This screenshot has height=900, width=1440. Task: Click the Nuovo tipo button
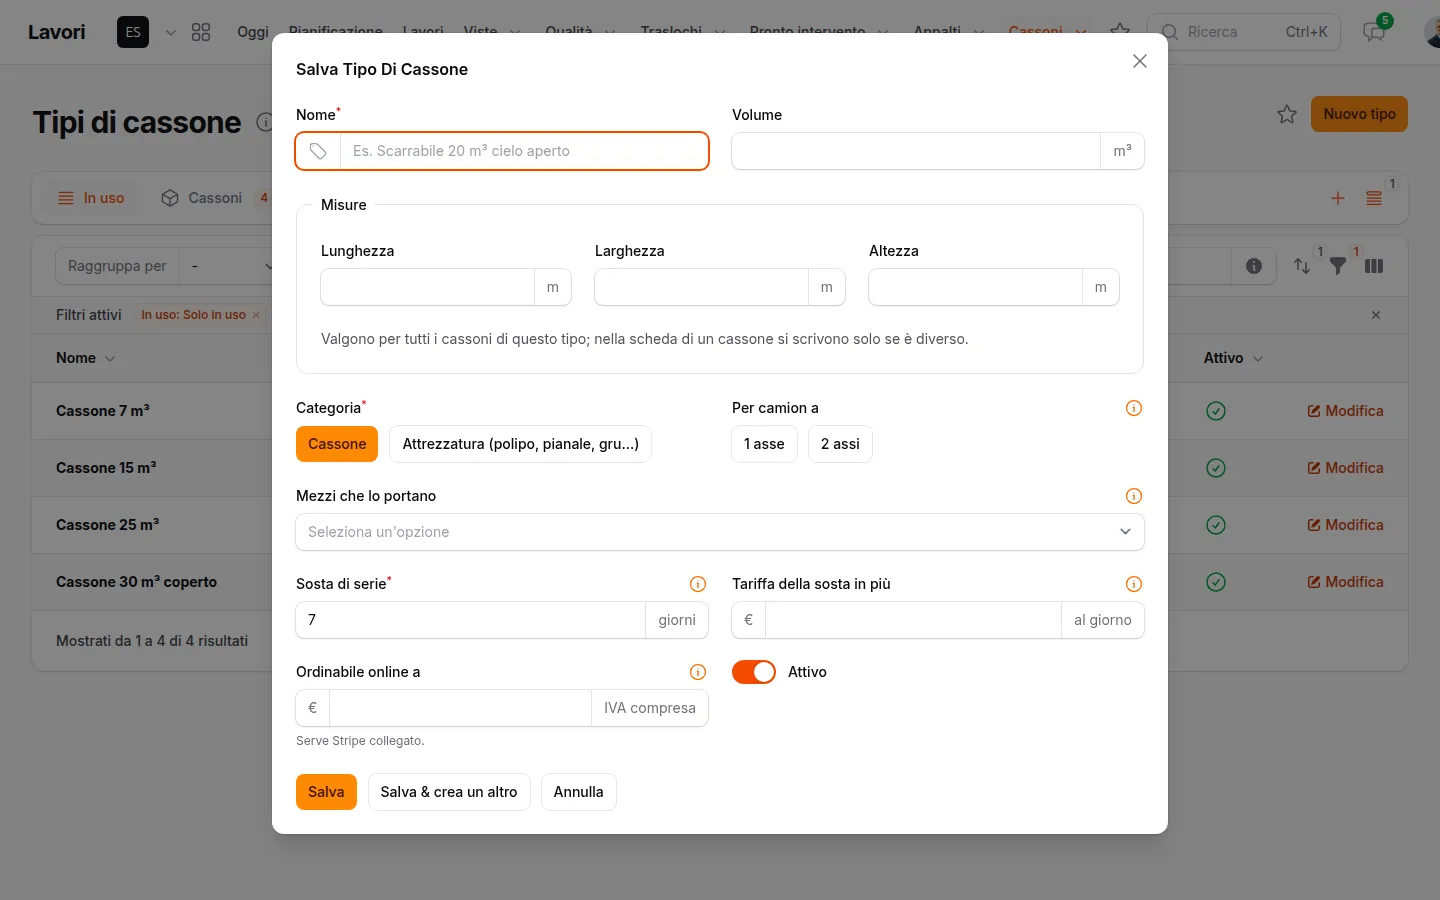point(1359,114)
